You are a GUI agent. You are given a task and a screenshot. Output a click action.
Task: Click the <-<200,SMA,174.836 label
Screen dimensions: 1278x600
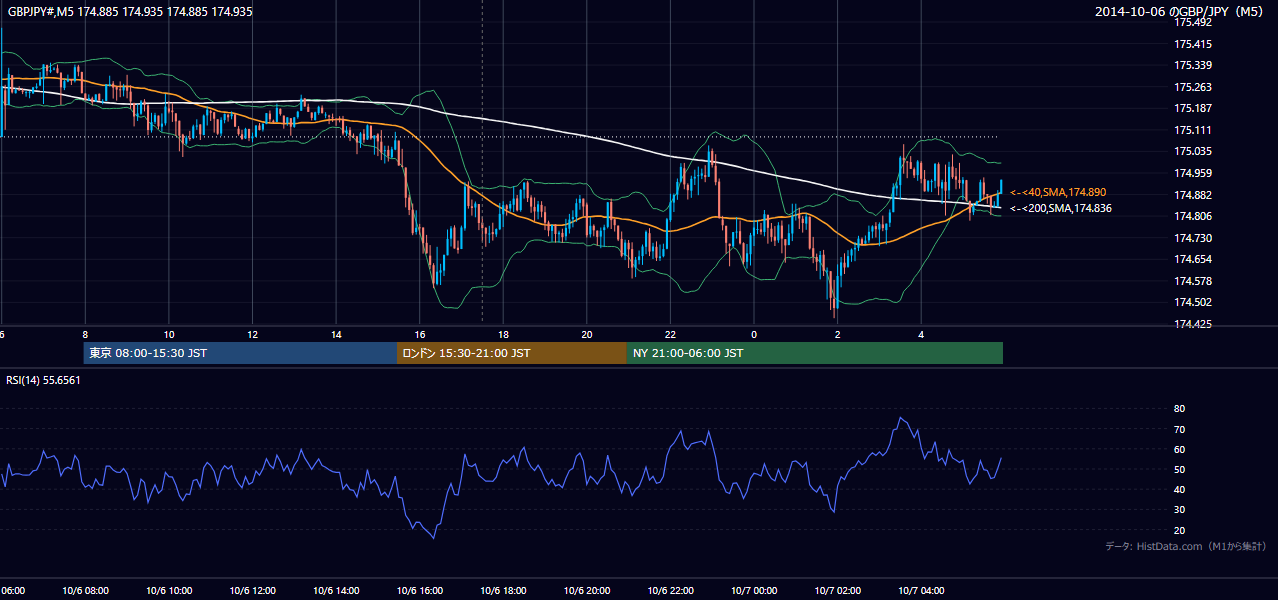(x=1061, y=209)
